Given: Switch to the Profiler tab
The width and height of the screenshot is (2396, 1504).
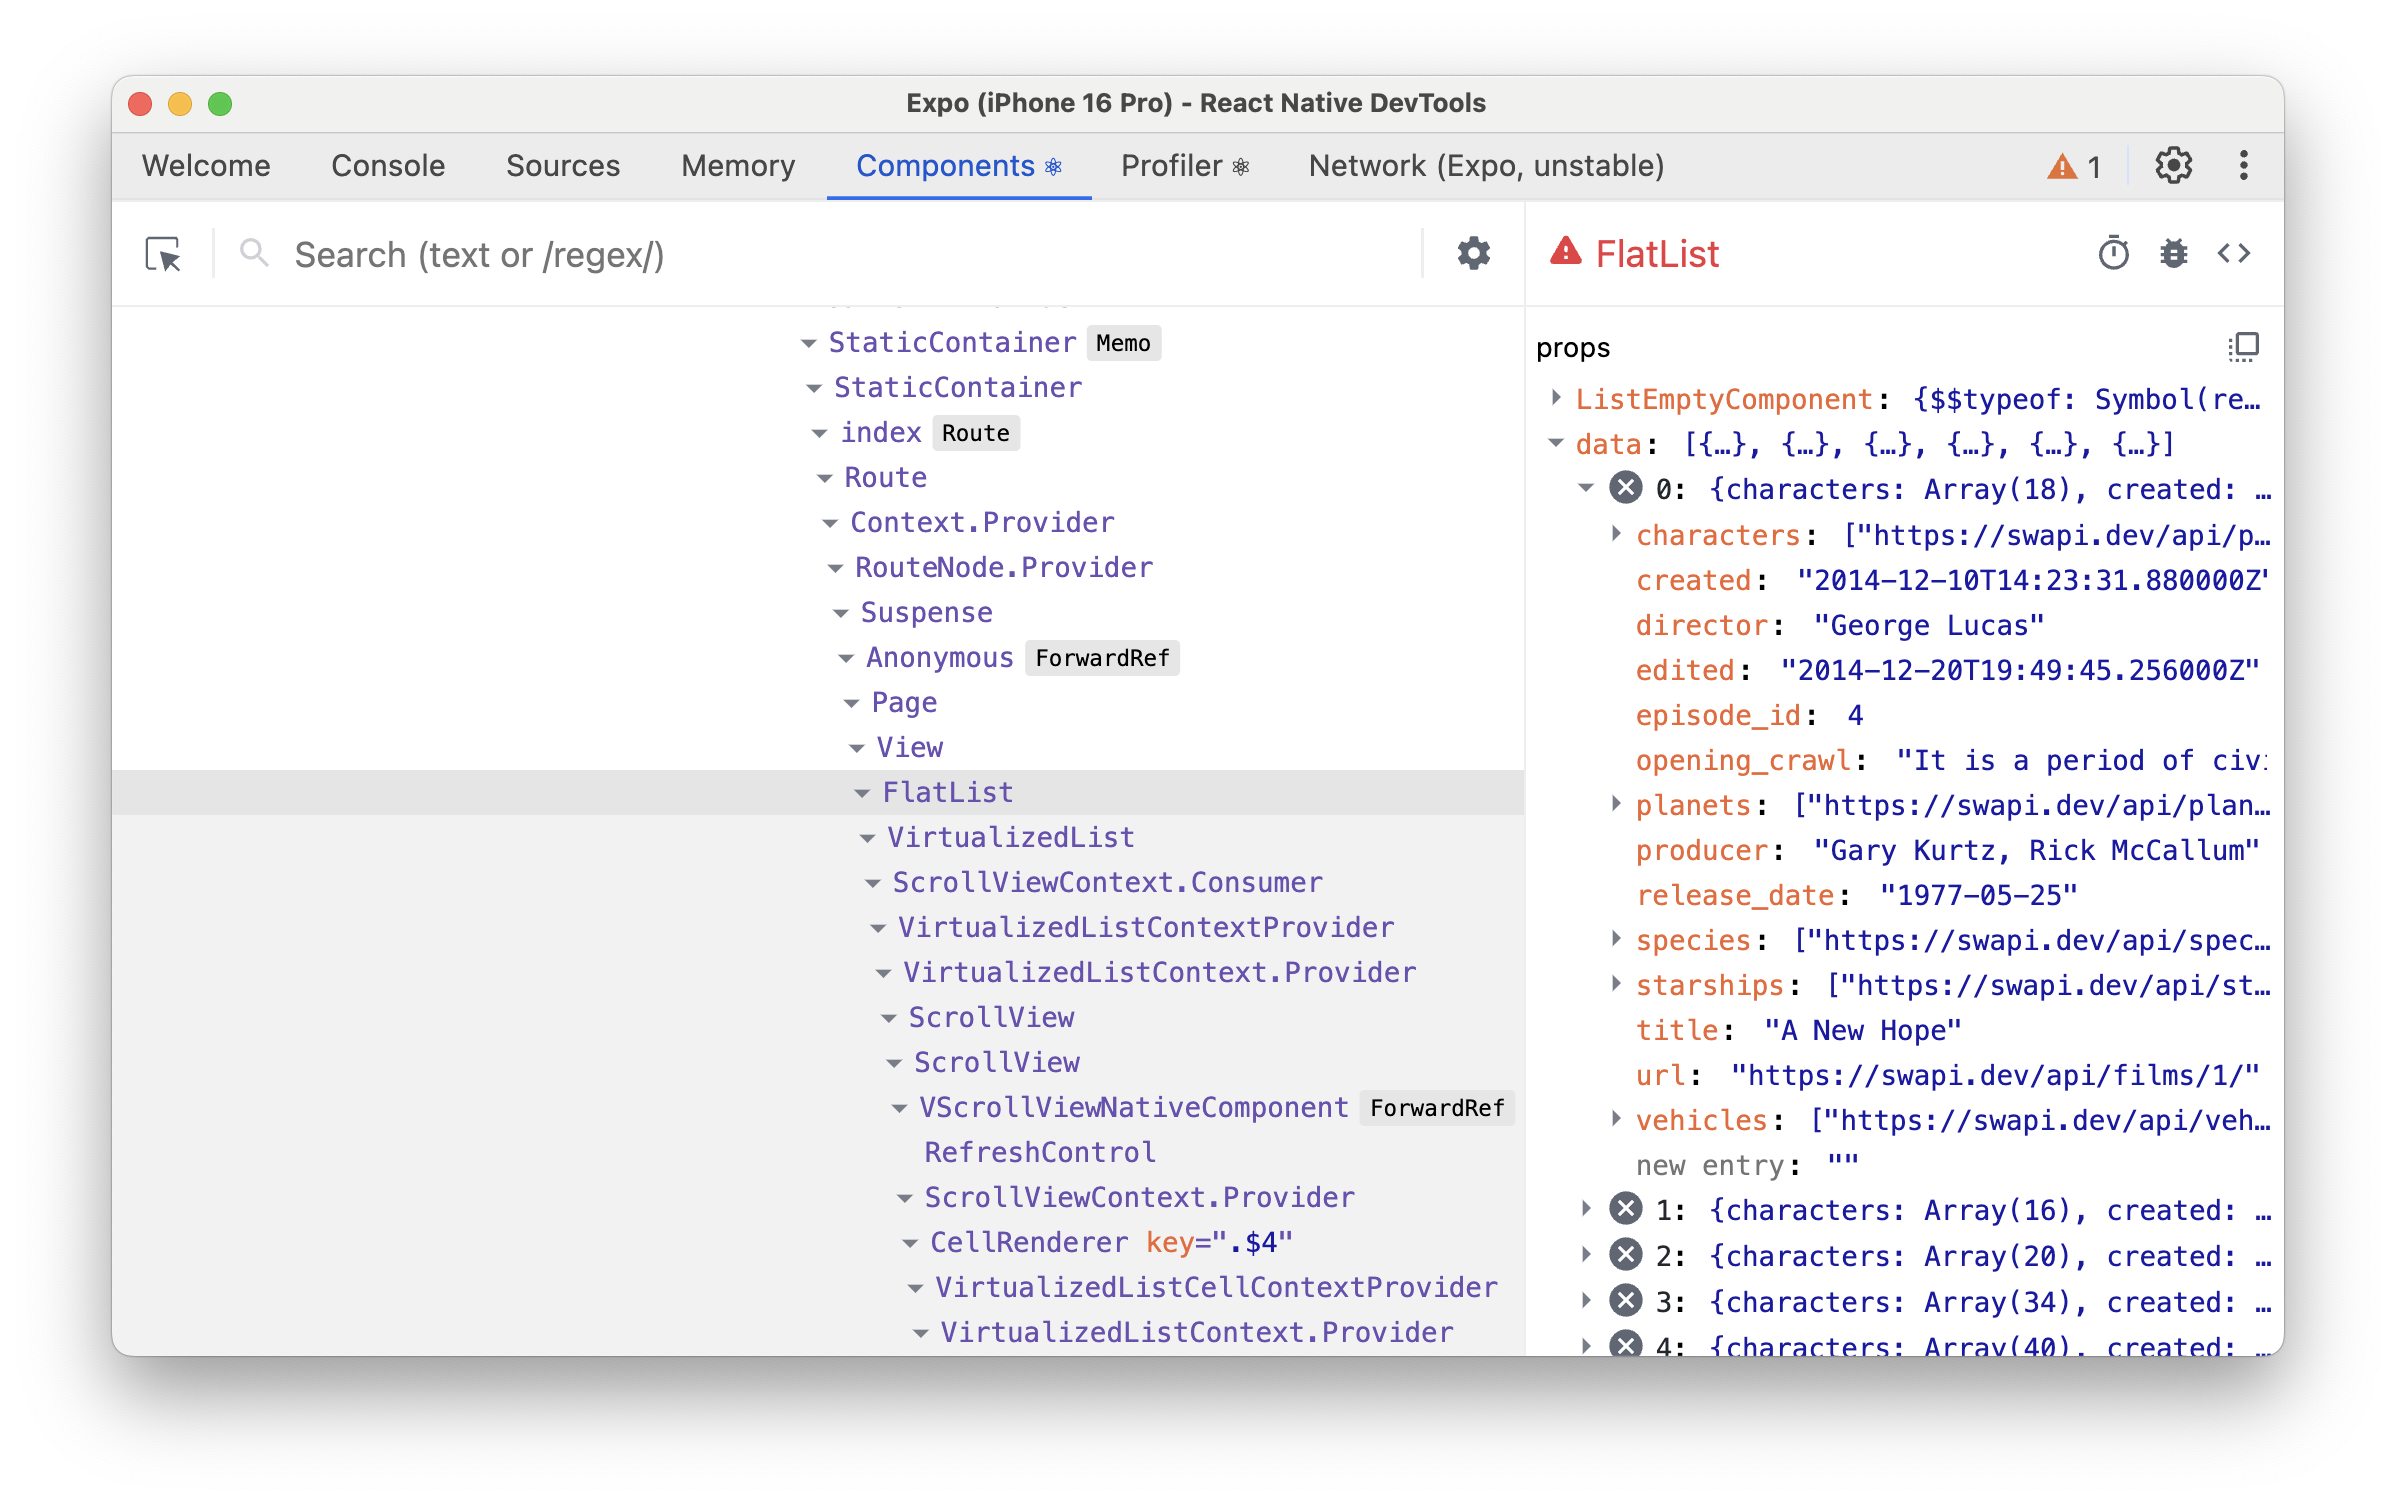Looking at the screenshot, I should 1175,165.
